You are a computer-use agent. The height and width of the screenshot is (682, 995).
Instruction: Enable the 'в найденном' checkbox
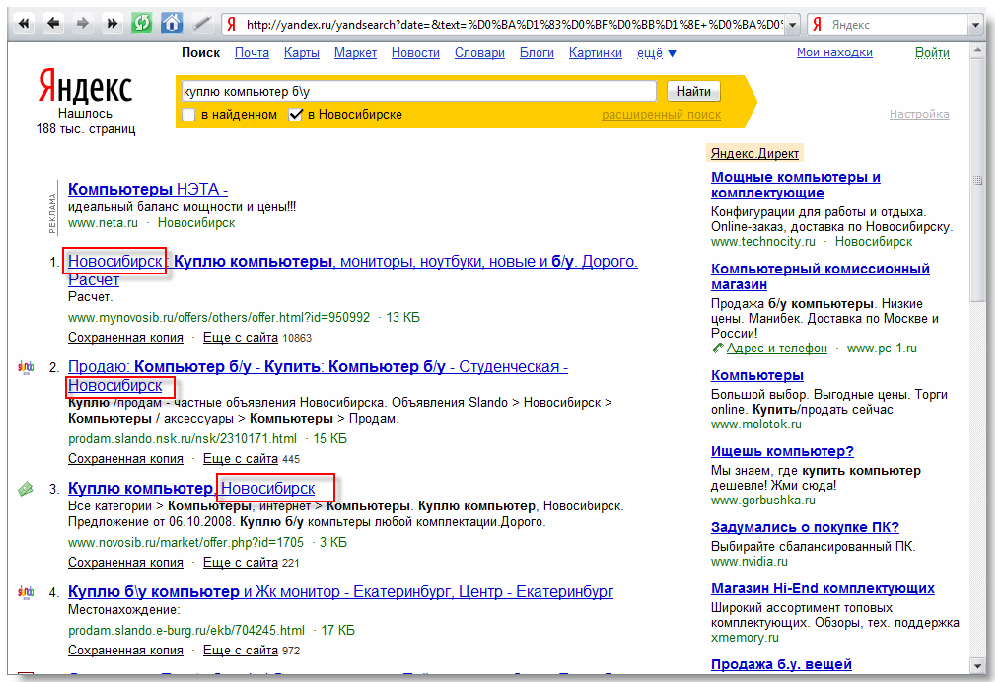[188, 115]
